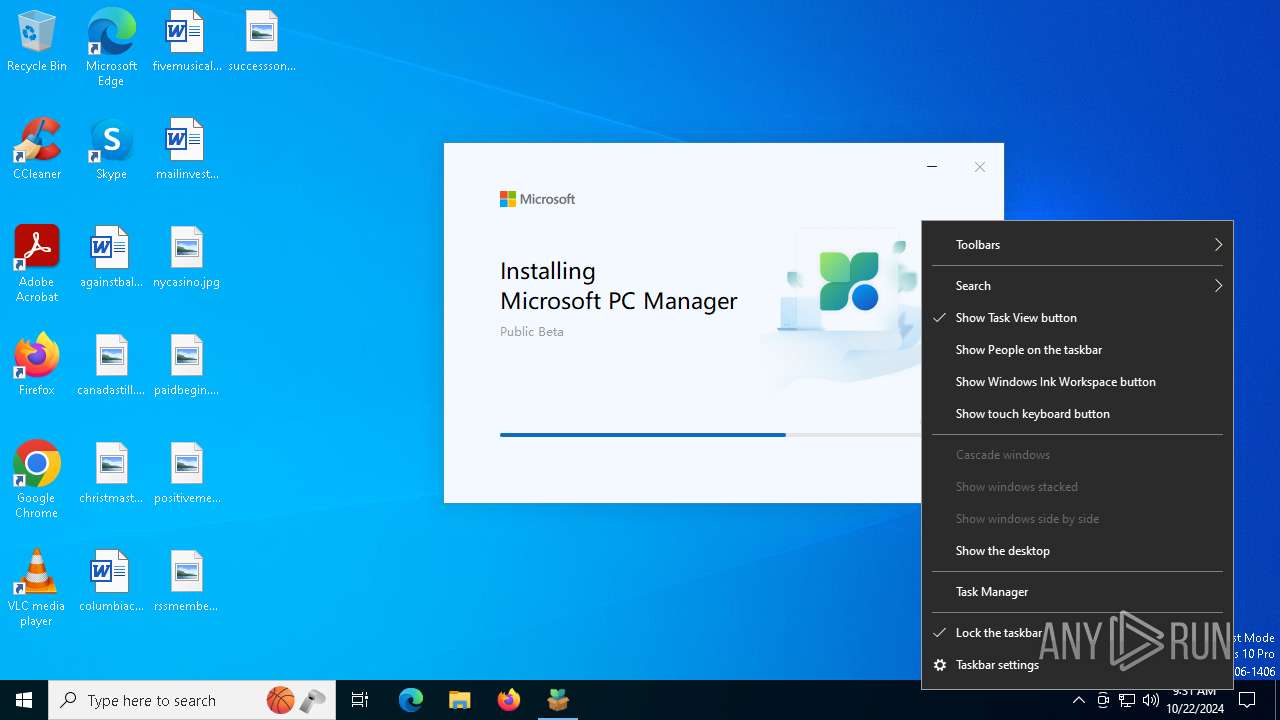Select the columbiac Word document
Screen dimensions: 1280x720
pyautogui.click(x=111, y=582)
